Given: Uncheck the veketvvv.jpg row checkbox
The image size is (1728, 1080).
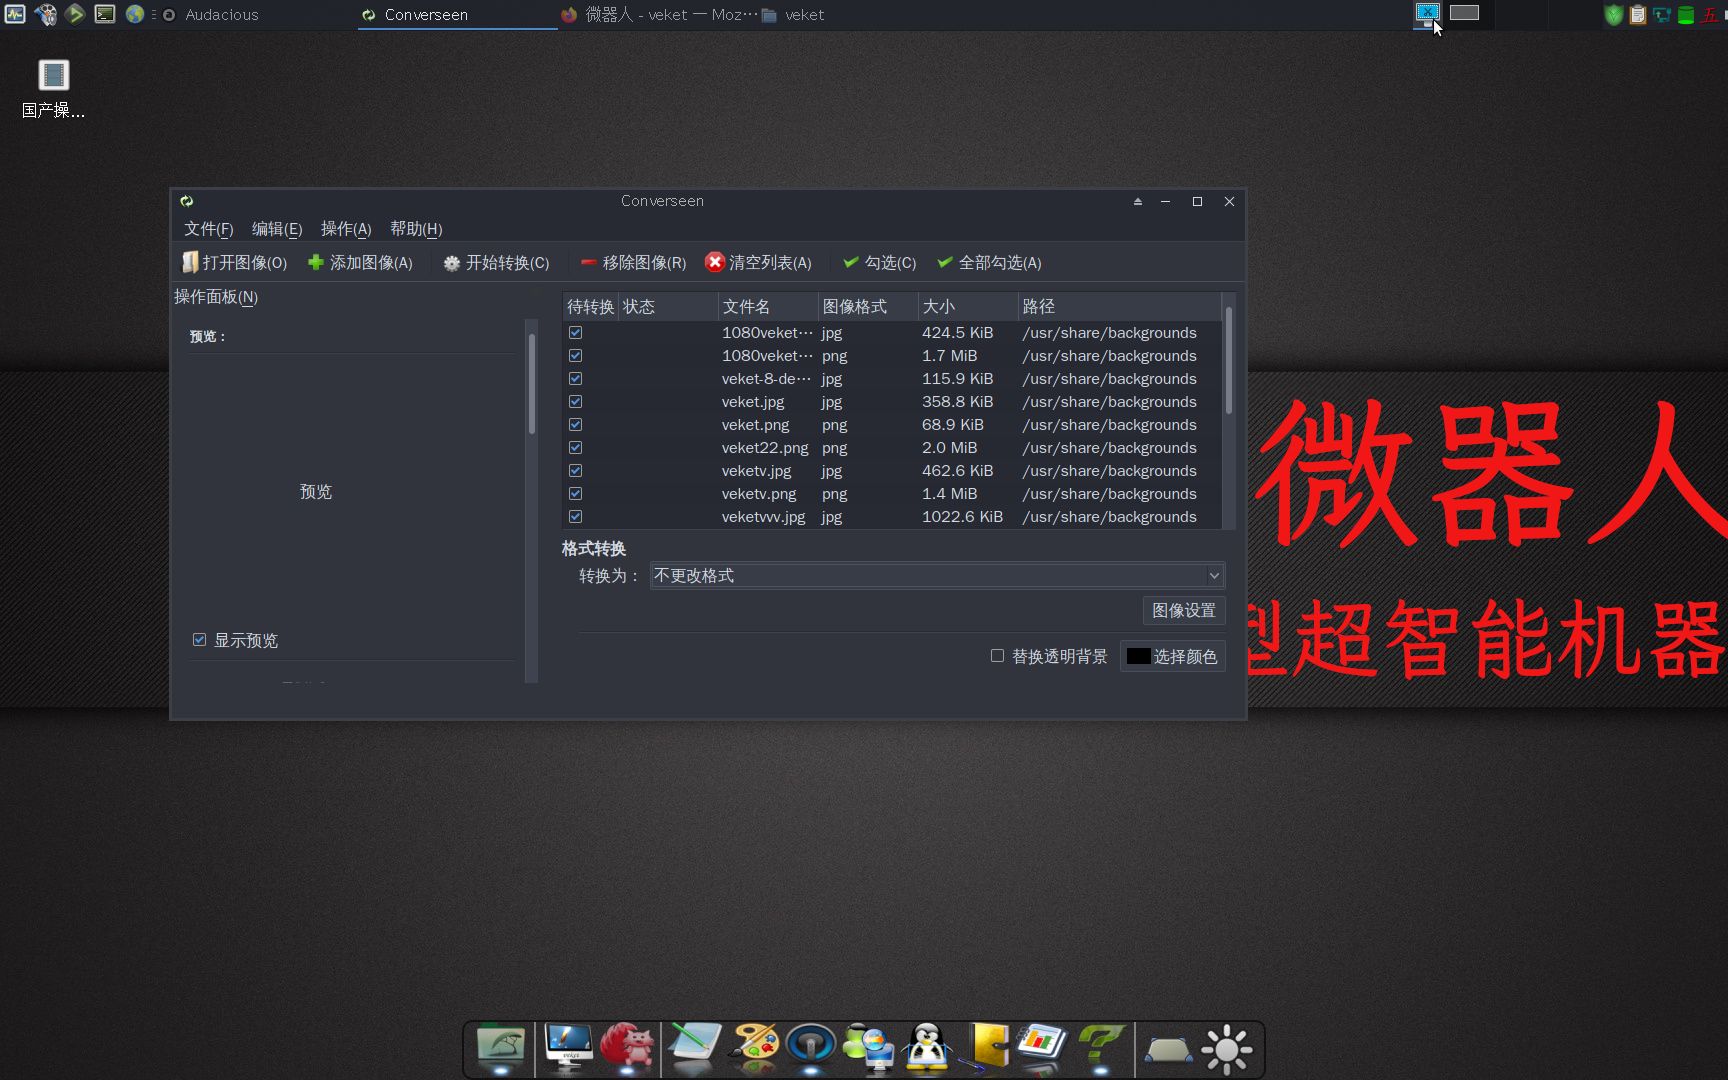Looking at the screenshot, I should pos(575,516).
